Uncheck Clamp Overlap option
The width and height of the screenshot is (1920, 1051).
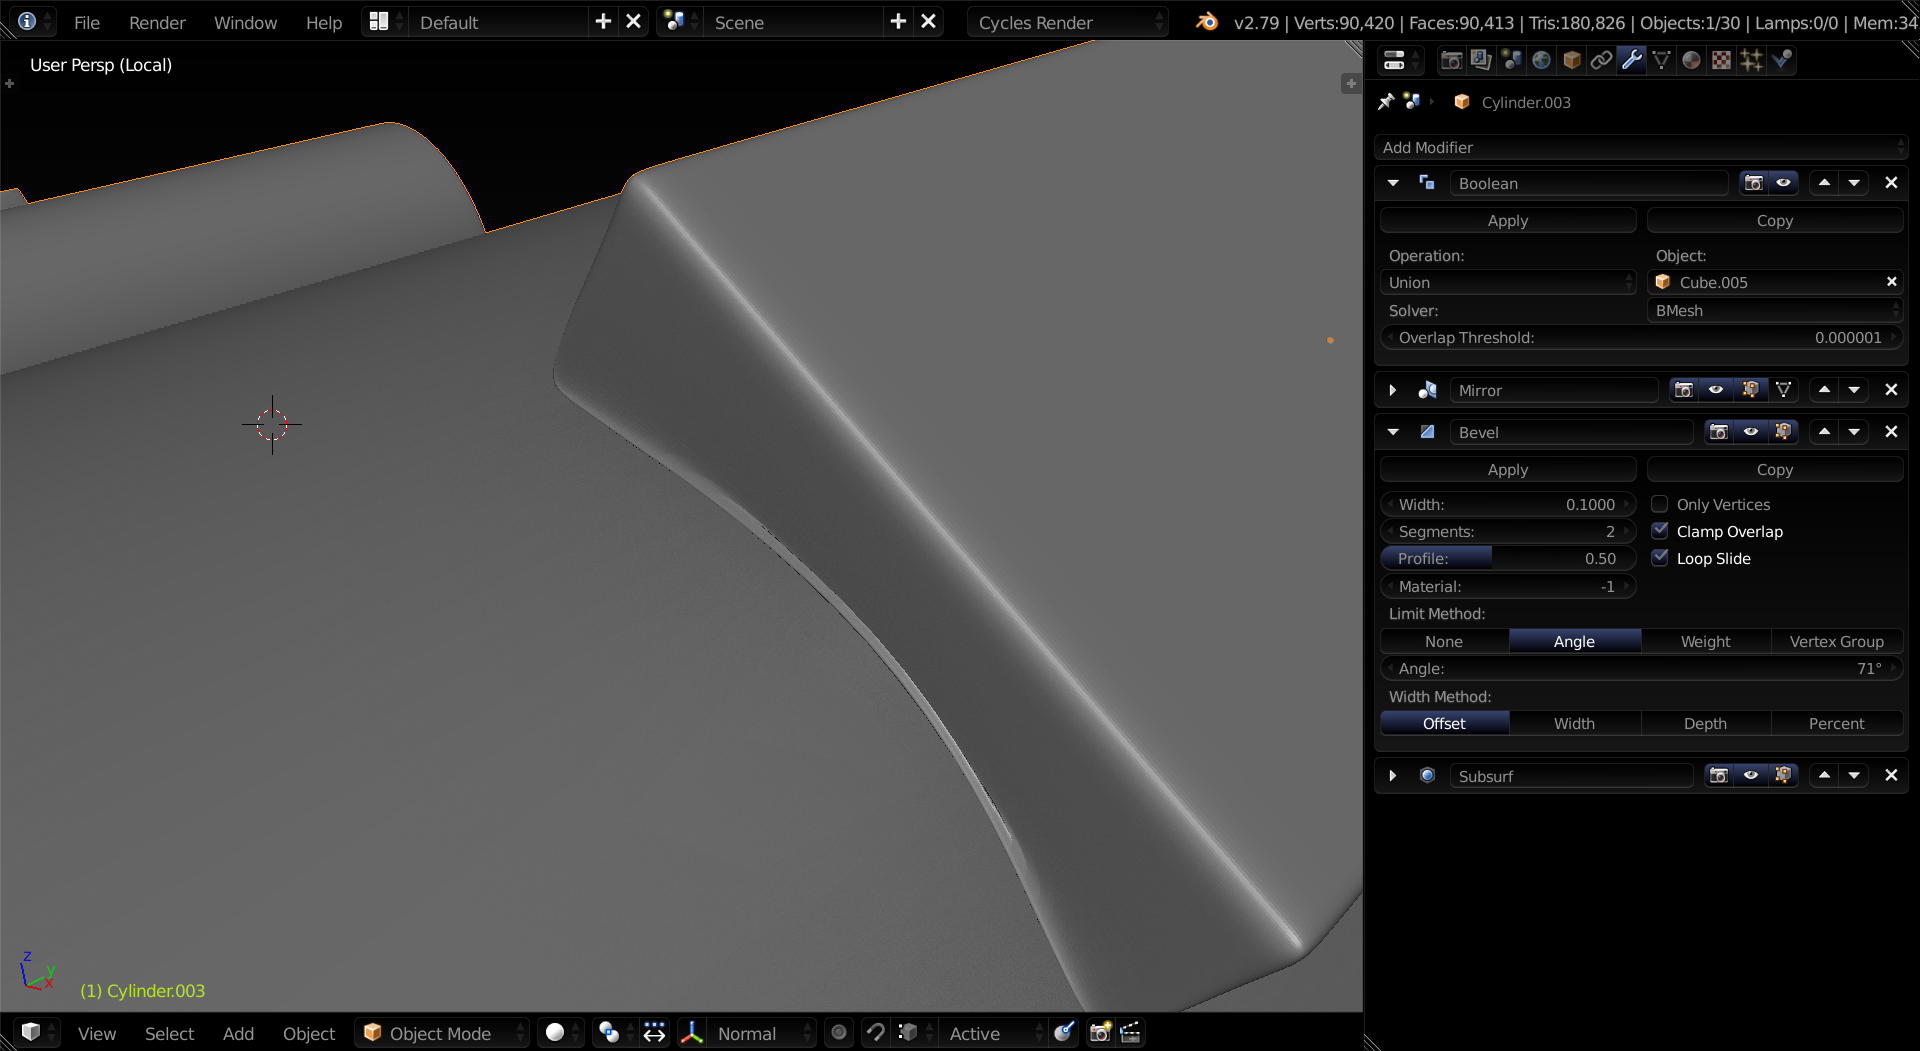point(1660,531)
